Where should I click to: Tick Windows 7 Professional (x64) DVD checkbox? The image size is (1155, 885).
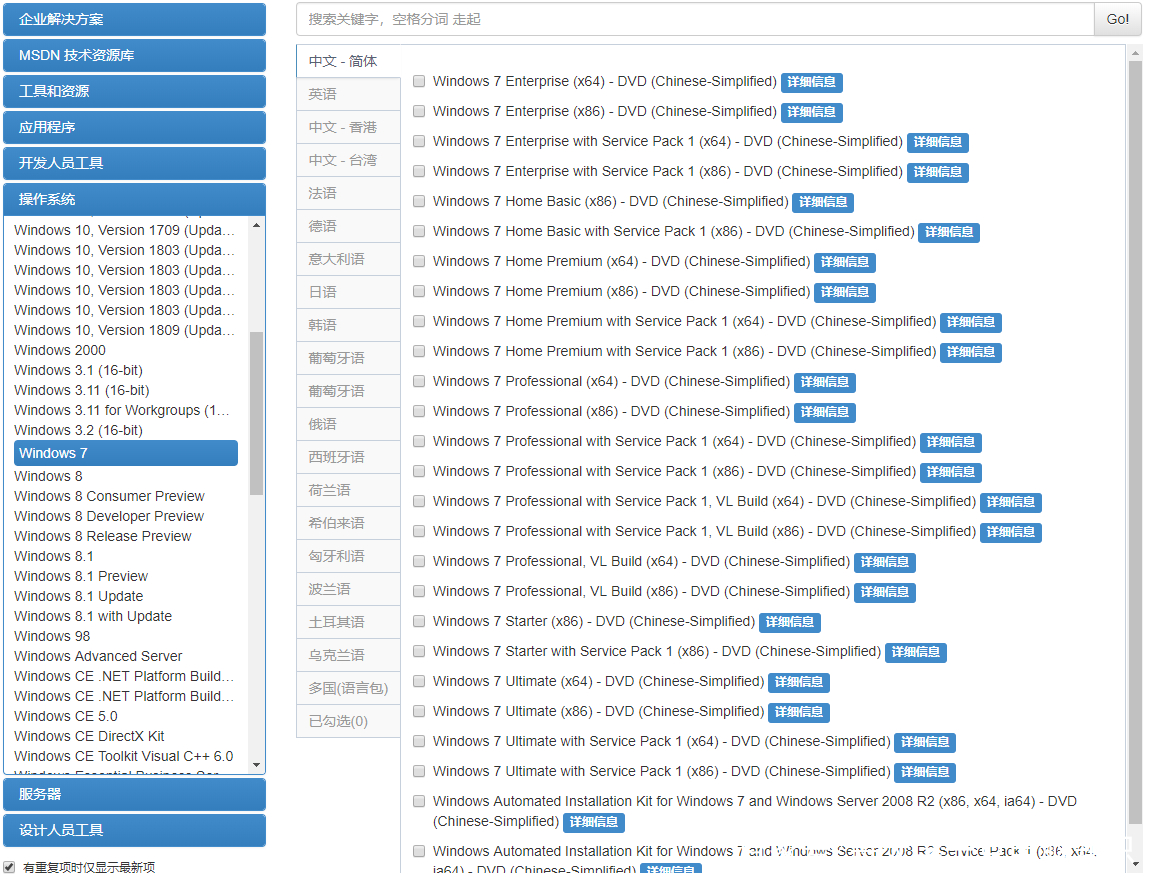419,381
